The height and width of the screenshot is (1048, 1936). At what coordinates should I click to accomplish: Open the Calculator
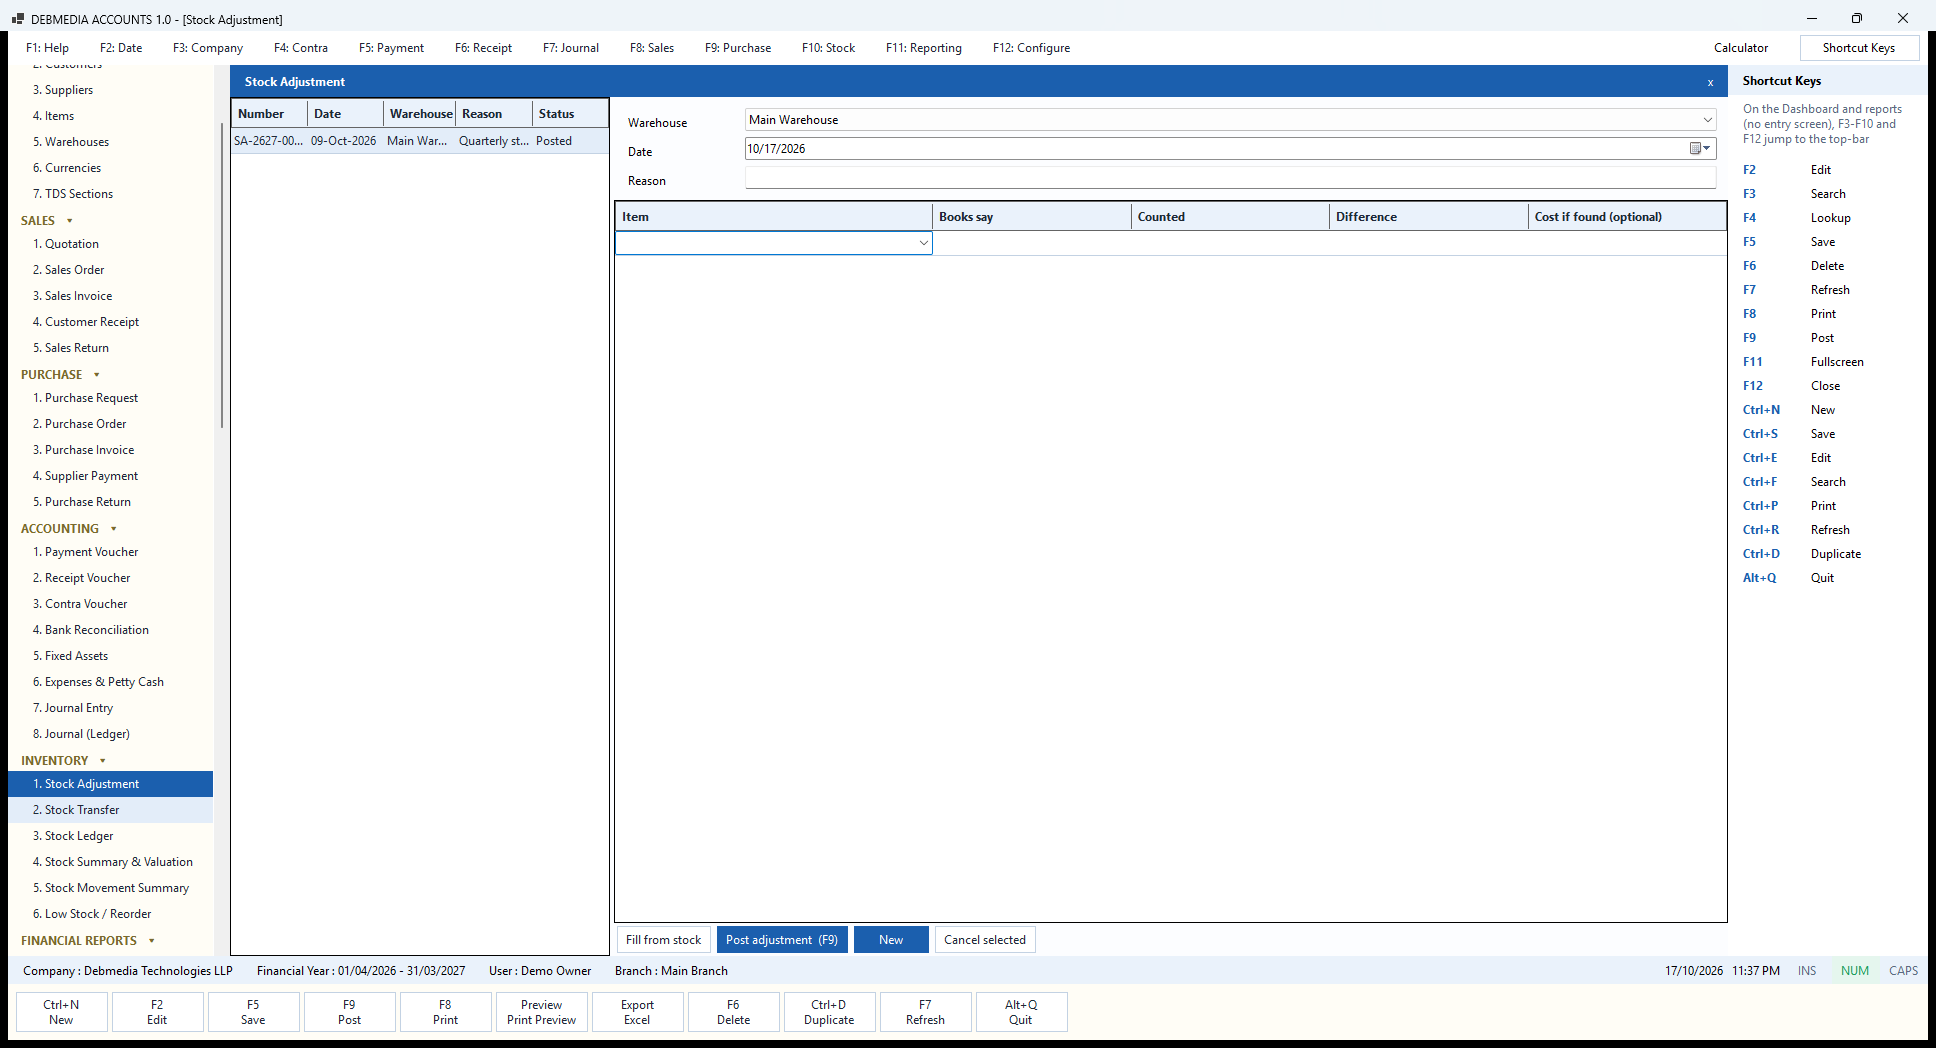[x=1740, y=48]
